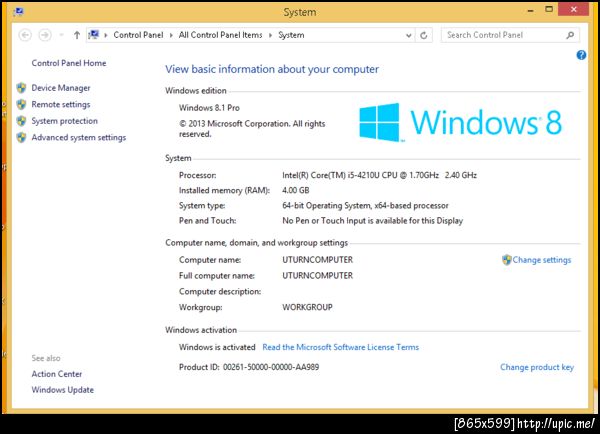Screen dimensions: 600x434
Task: Click the System window title bar icon
Action: [x=18, y=12]
